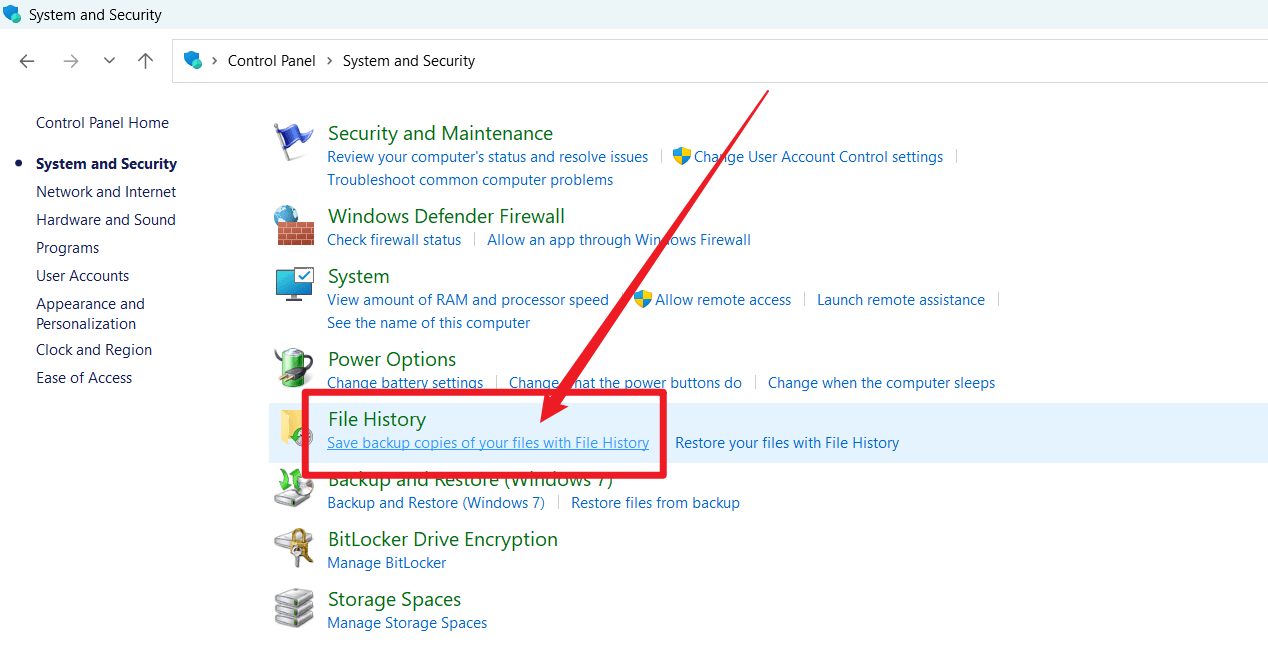Viewport: 1268px width, 647px height.
Task: Click the title bar System and Security icon
Action: (12, 14)
